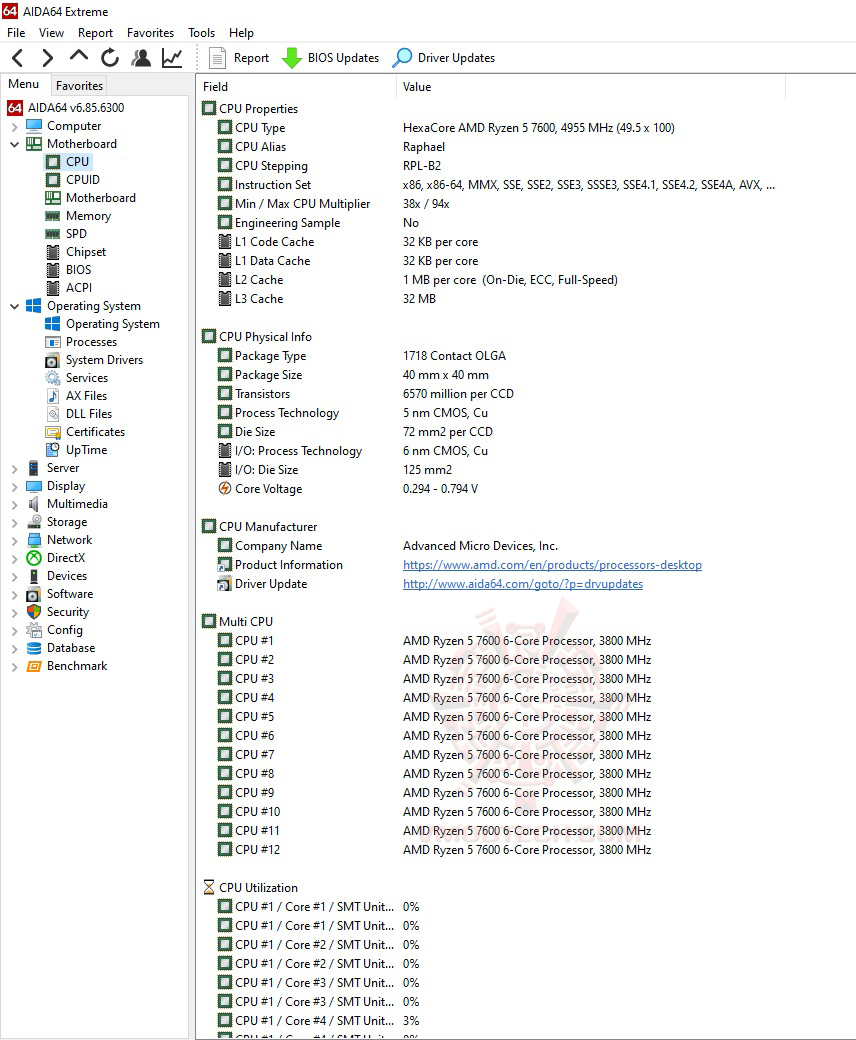Viewport: 856px width, 1040px height.
Task: Collapse the Motherboard node
Action: point(15,144)
